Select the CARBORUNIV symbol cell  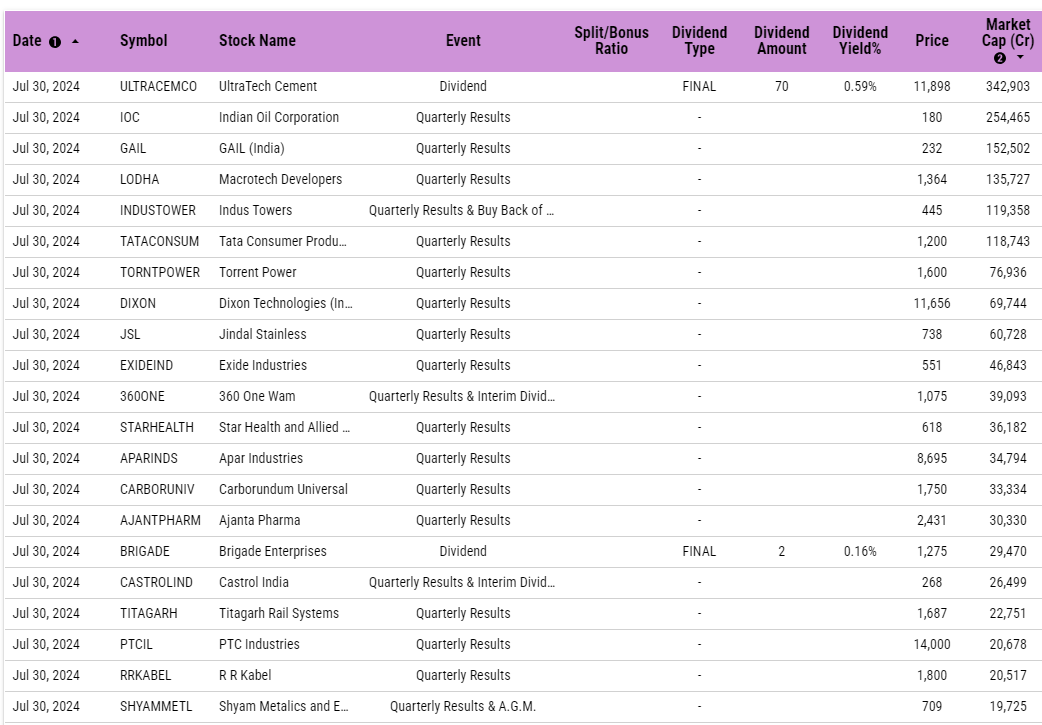pyautogui.click(x=157, y=490)
